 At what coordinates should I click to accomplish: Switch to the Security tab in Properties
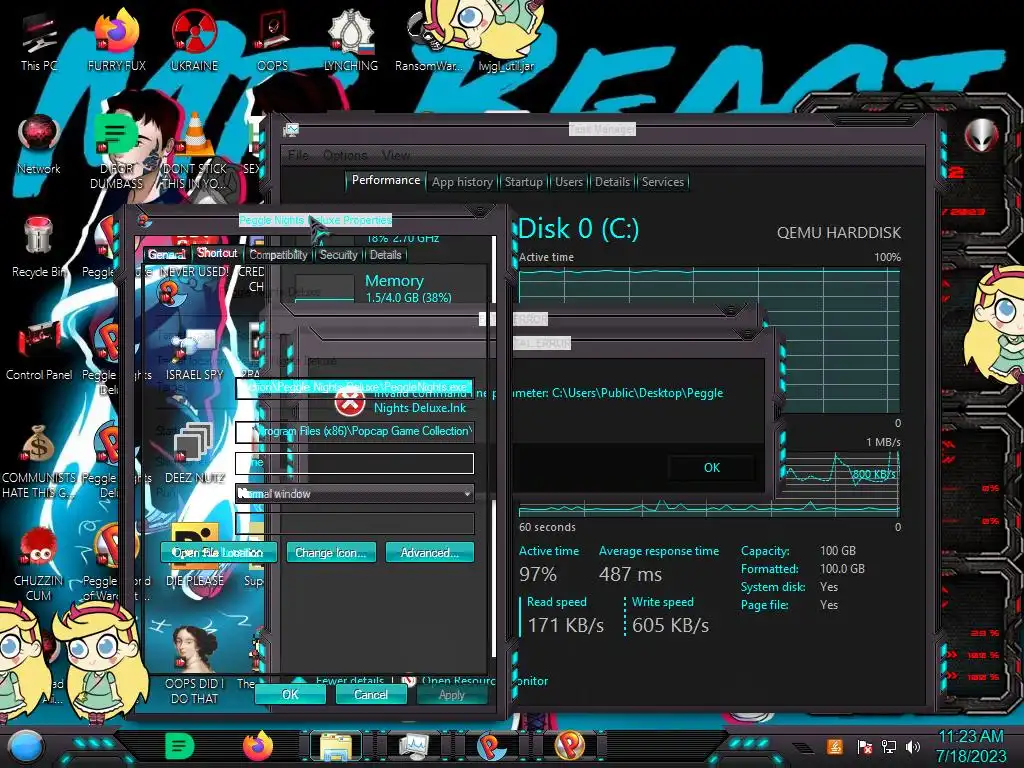338,255
